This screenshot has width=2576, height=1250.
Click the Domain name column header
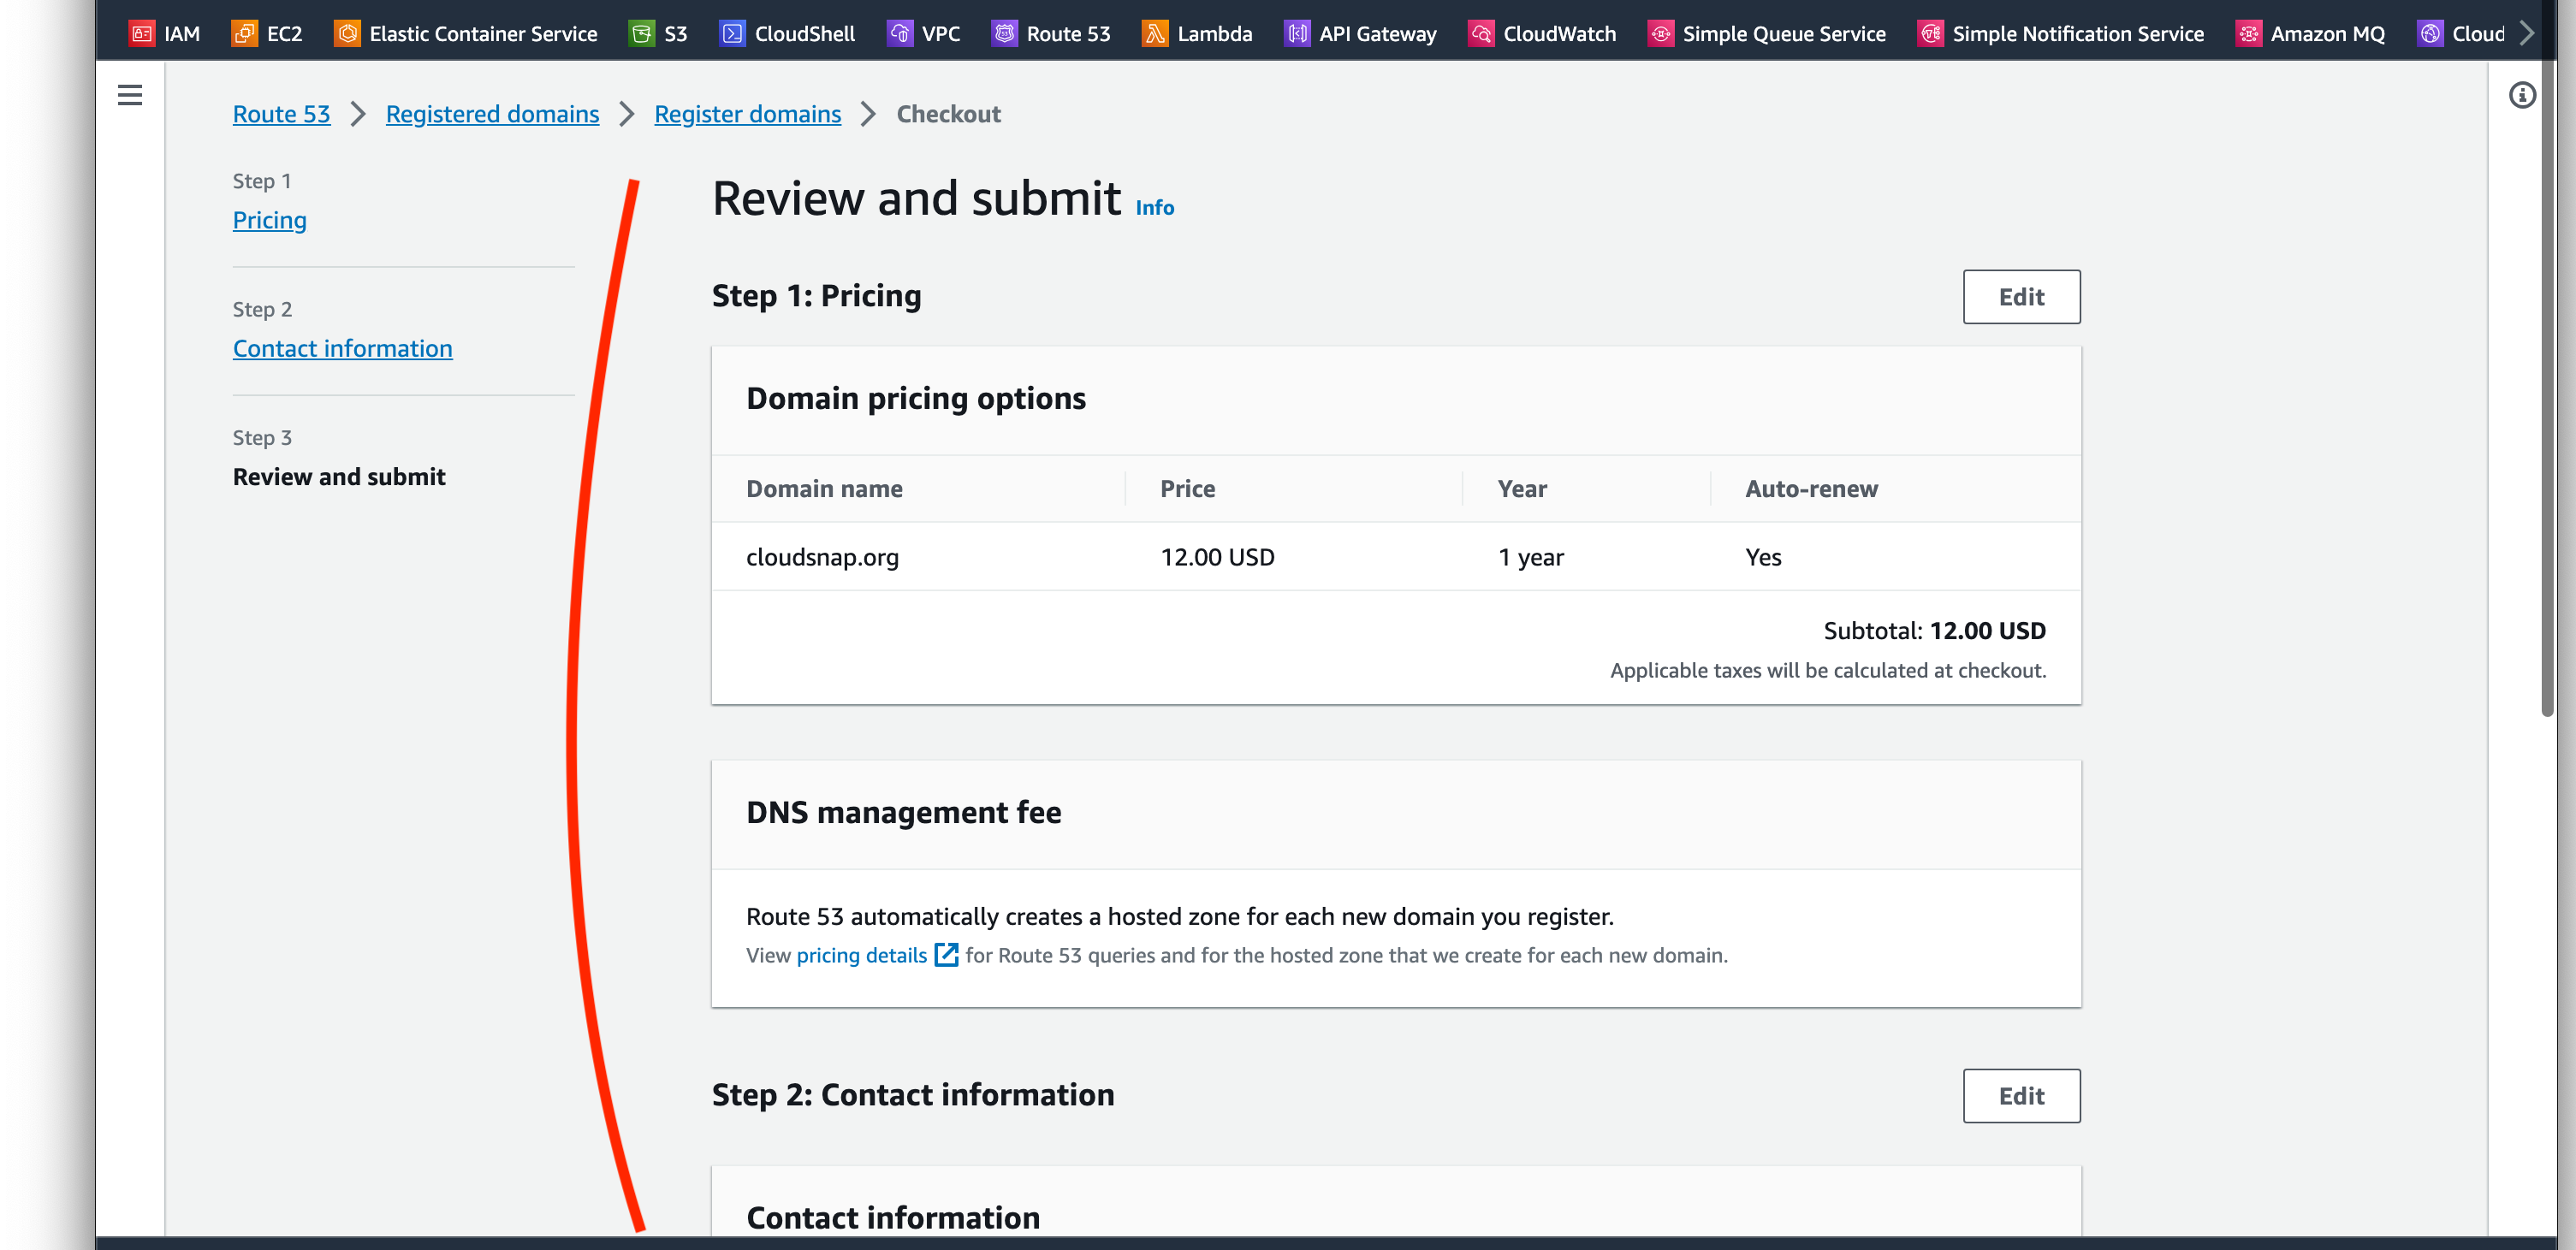point(824,489)
